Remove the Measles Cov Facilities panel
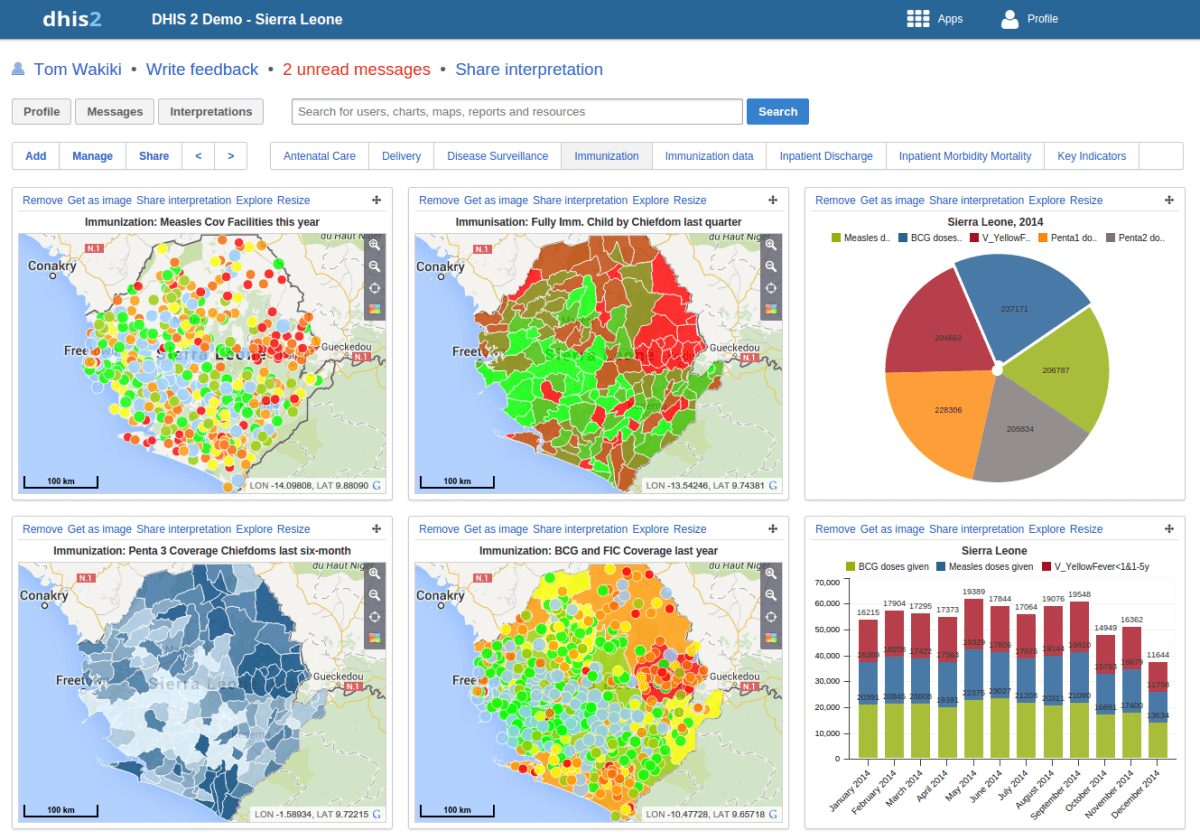 (x=43, y=200)
